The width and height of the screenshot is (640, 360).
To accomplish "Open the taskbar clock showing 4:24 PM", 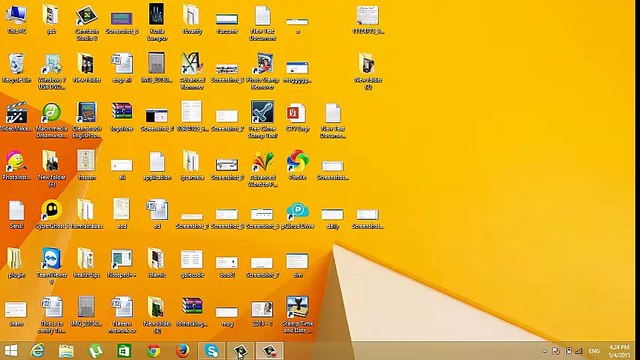I will click(619, 351).
